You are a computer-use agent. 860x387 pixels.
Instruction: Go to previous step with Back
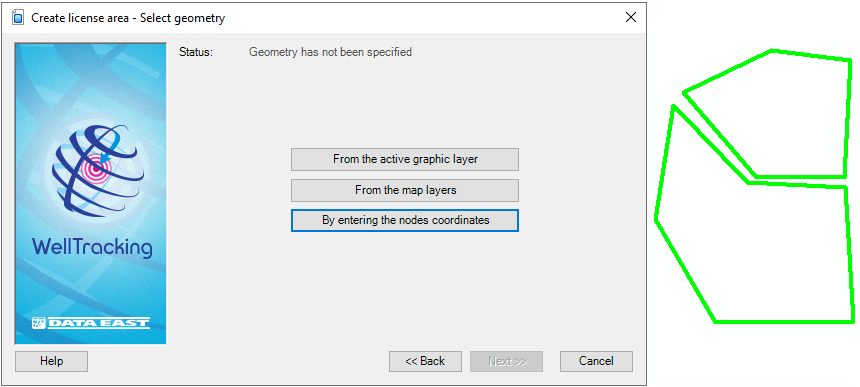[425, 361]
